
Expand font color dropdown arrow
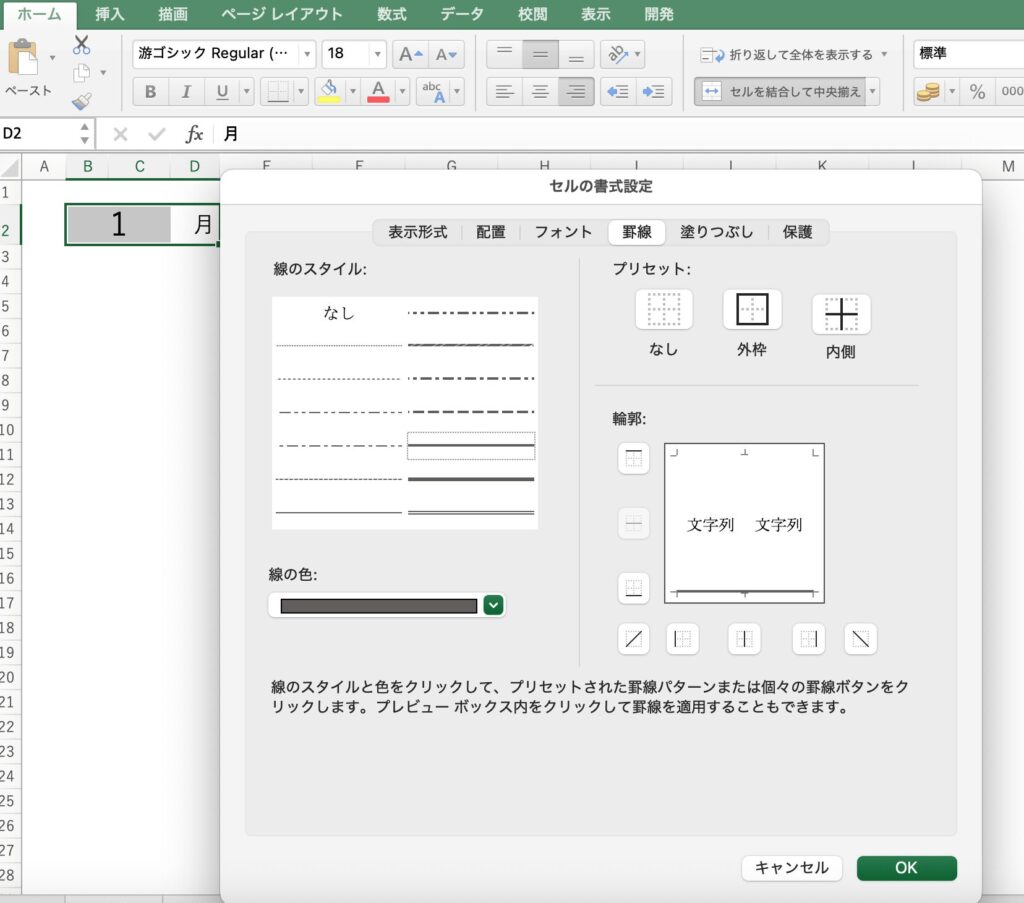(x=402, y=91)
